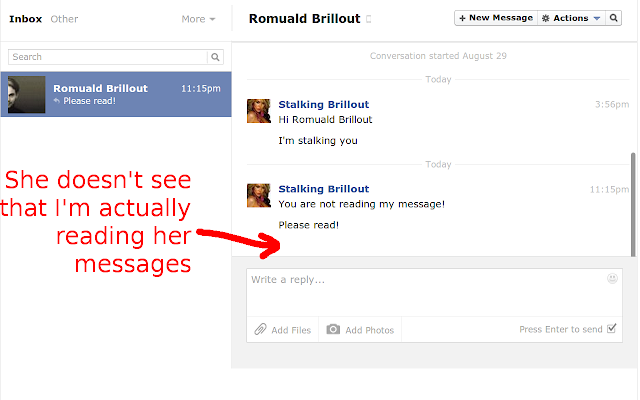Open the Actions dropdown arrow
Screen dimensions: 640x400
coord(597,18)
